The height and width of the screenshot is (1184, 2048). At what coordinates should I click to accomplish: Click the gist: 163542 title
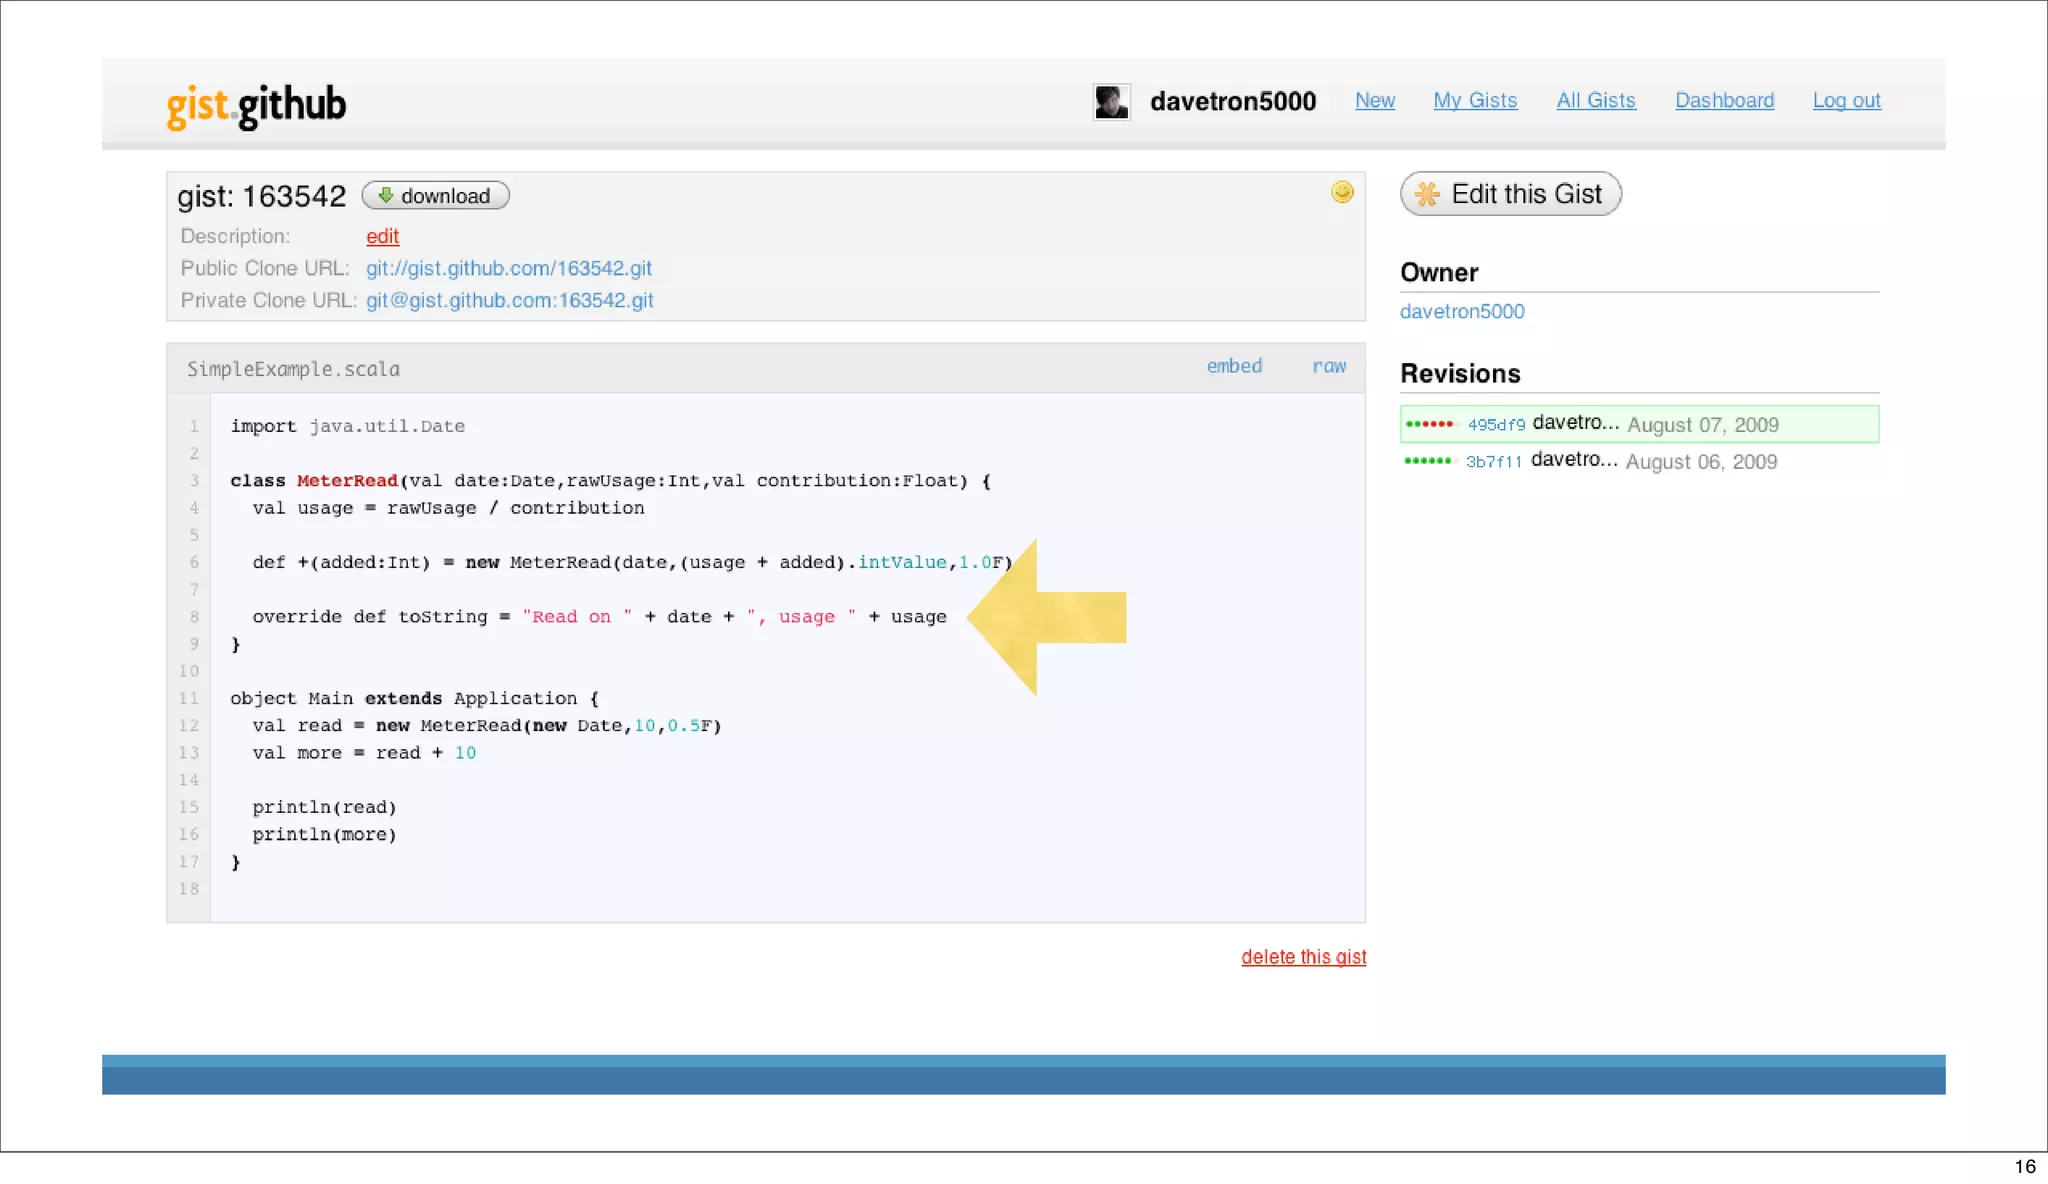click(x=261, y=196)
